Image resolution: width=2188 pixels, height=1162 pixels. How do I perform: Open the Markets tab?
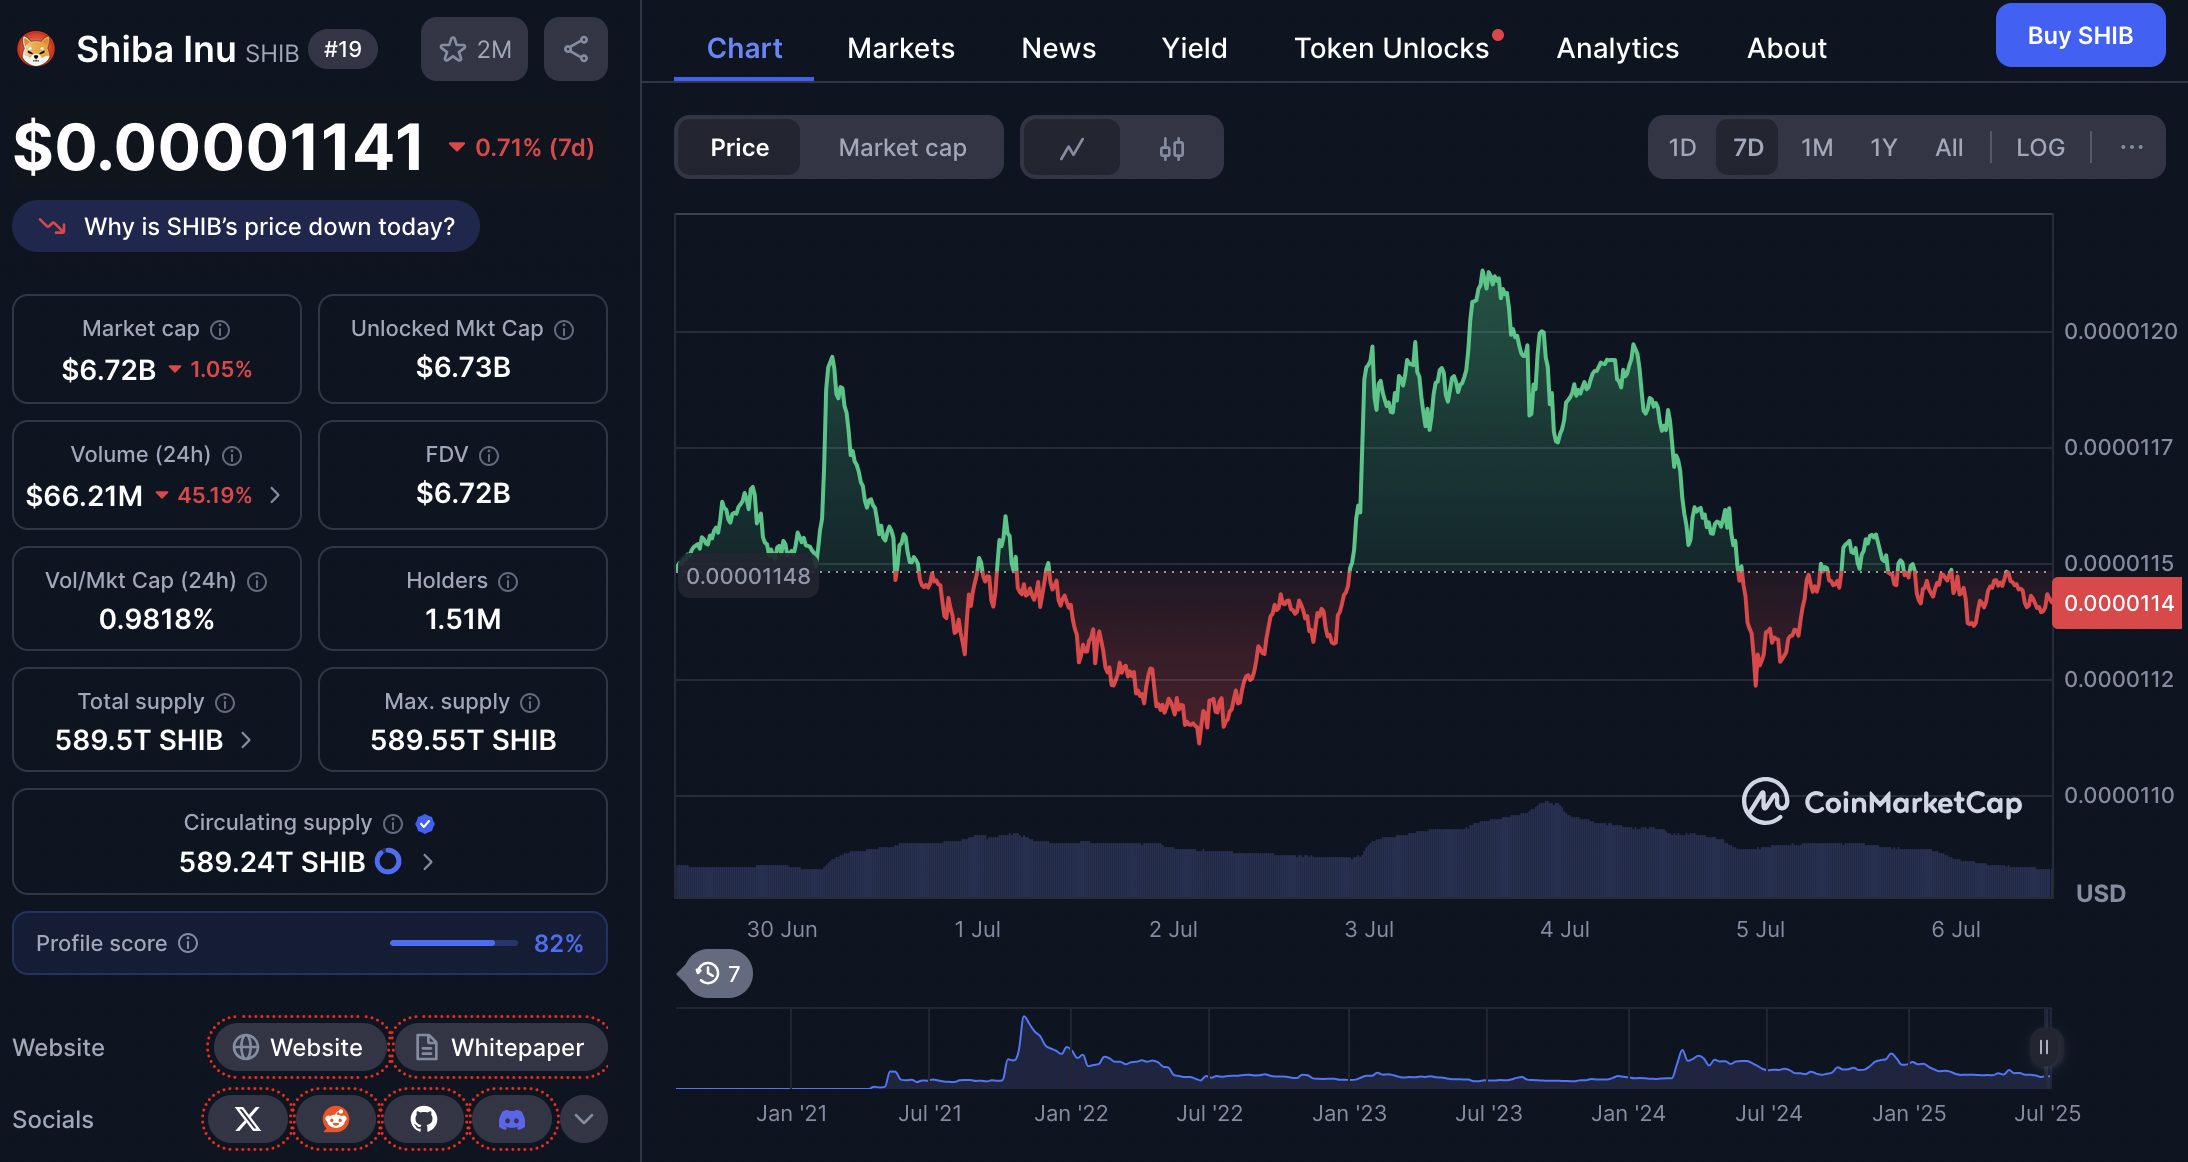tap(901, 48)
